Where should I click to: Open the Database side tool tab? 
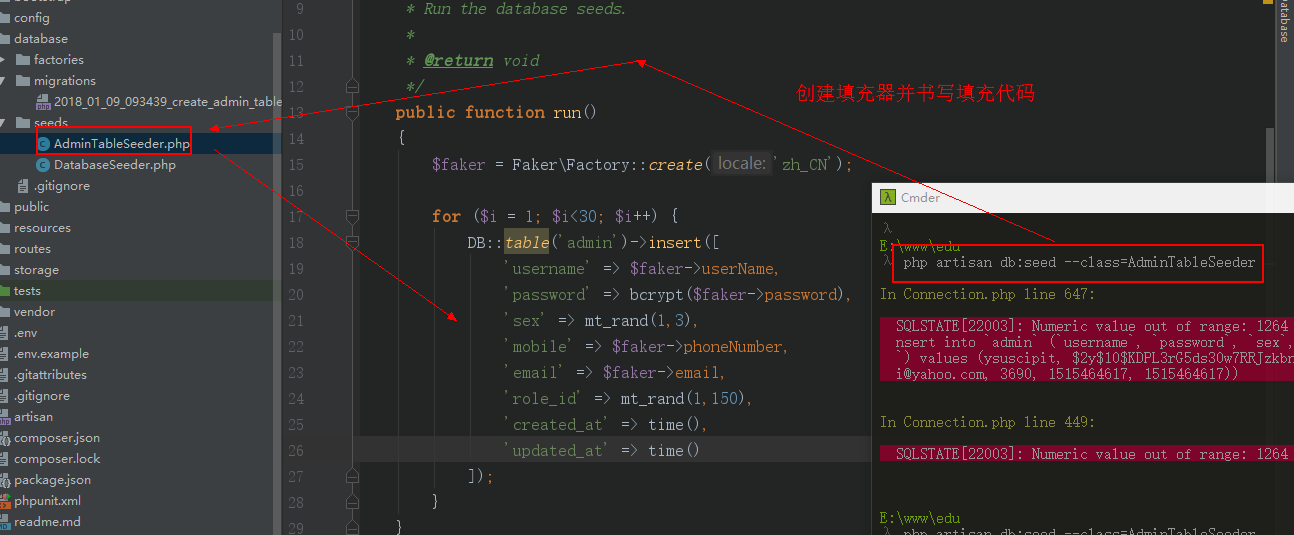[1284, 22]
